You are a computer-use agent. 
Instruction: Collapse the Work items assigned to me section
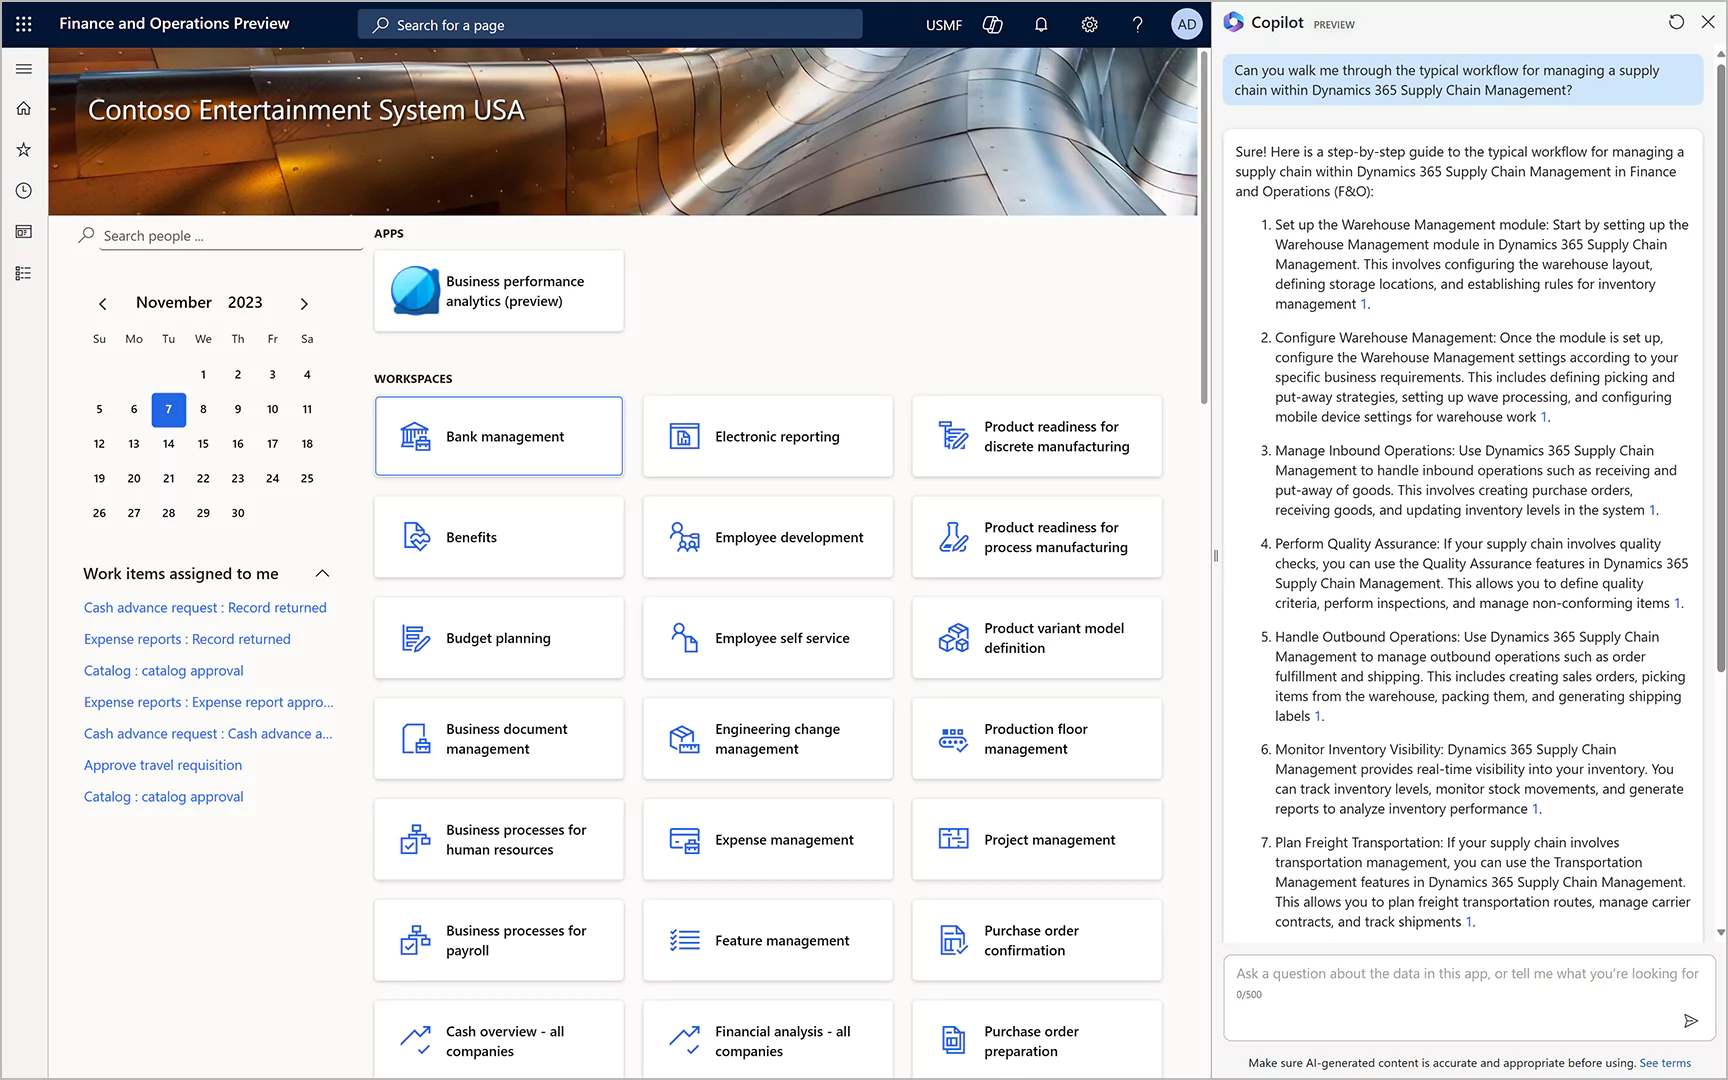pyautogui.click(x=321, y=573)
